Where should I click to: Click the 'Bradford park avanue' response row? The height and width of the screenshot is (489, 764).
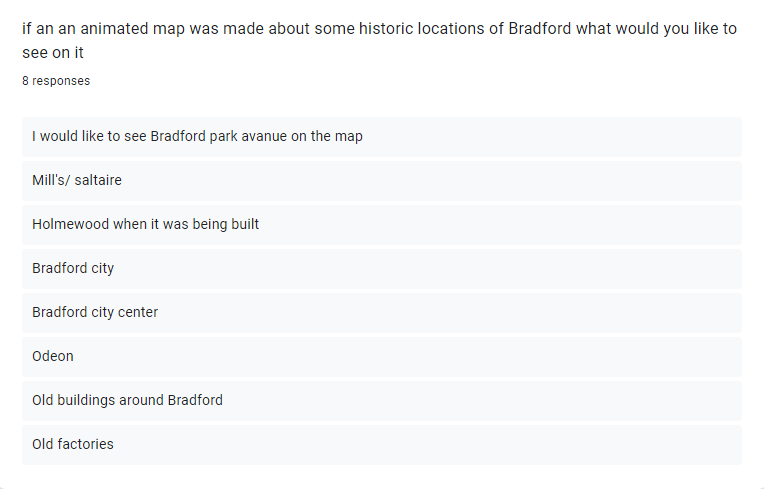[382, 137]
